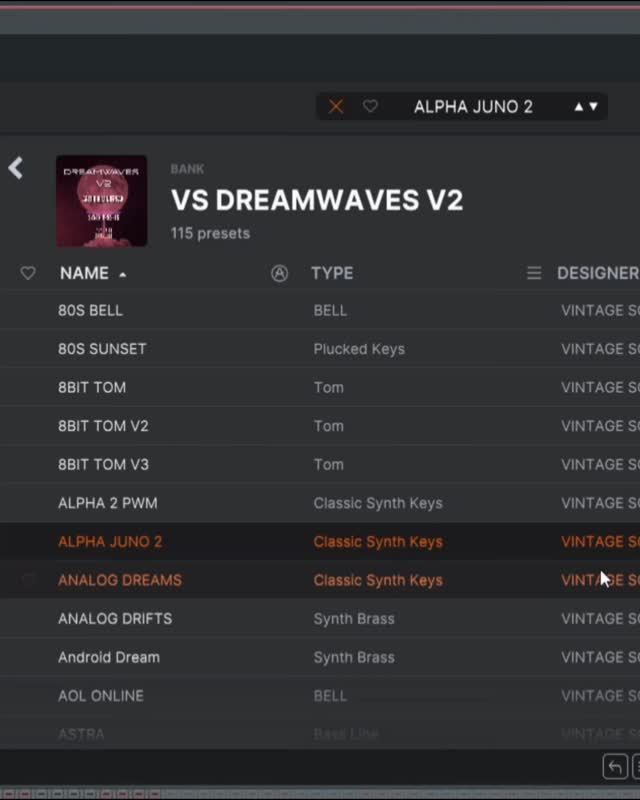Click the heart icon in the list header

tap(27, 273)
